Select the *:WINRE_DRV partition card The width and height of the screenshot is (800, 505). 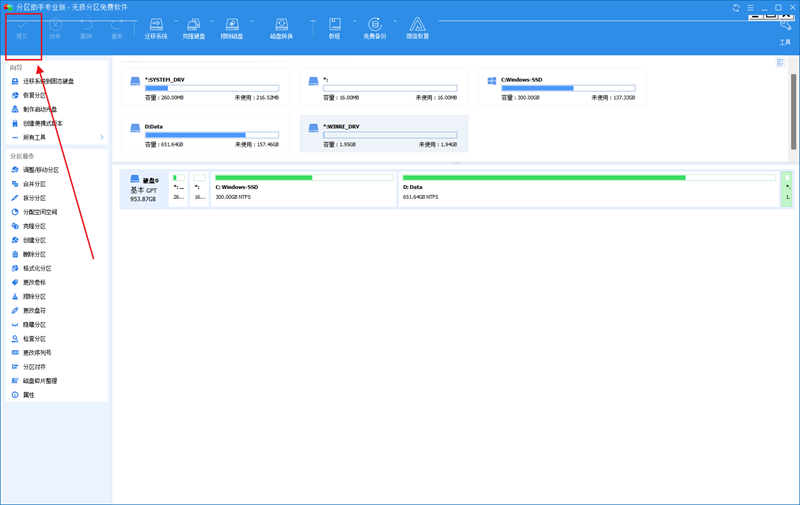384,134
